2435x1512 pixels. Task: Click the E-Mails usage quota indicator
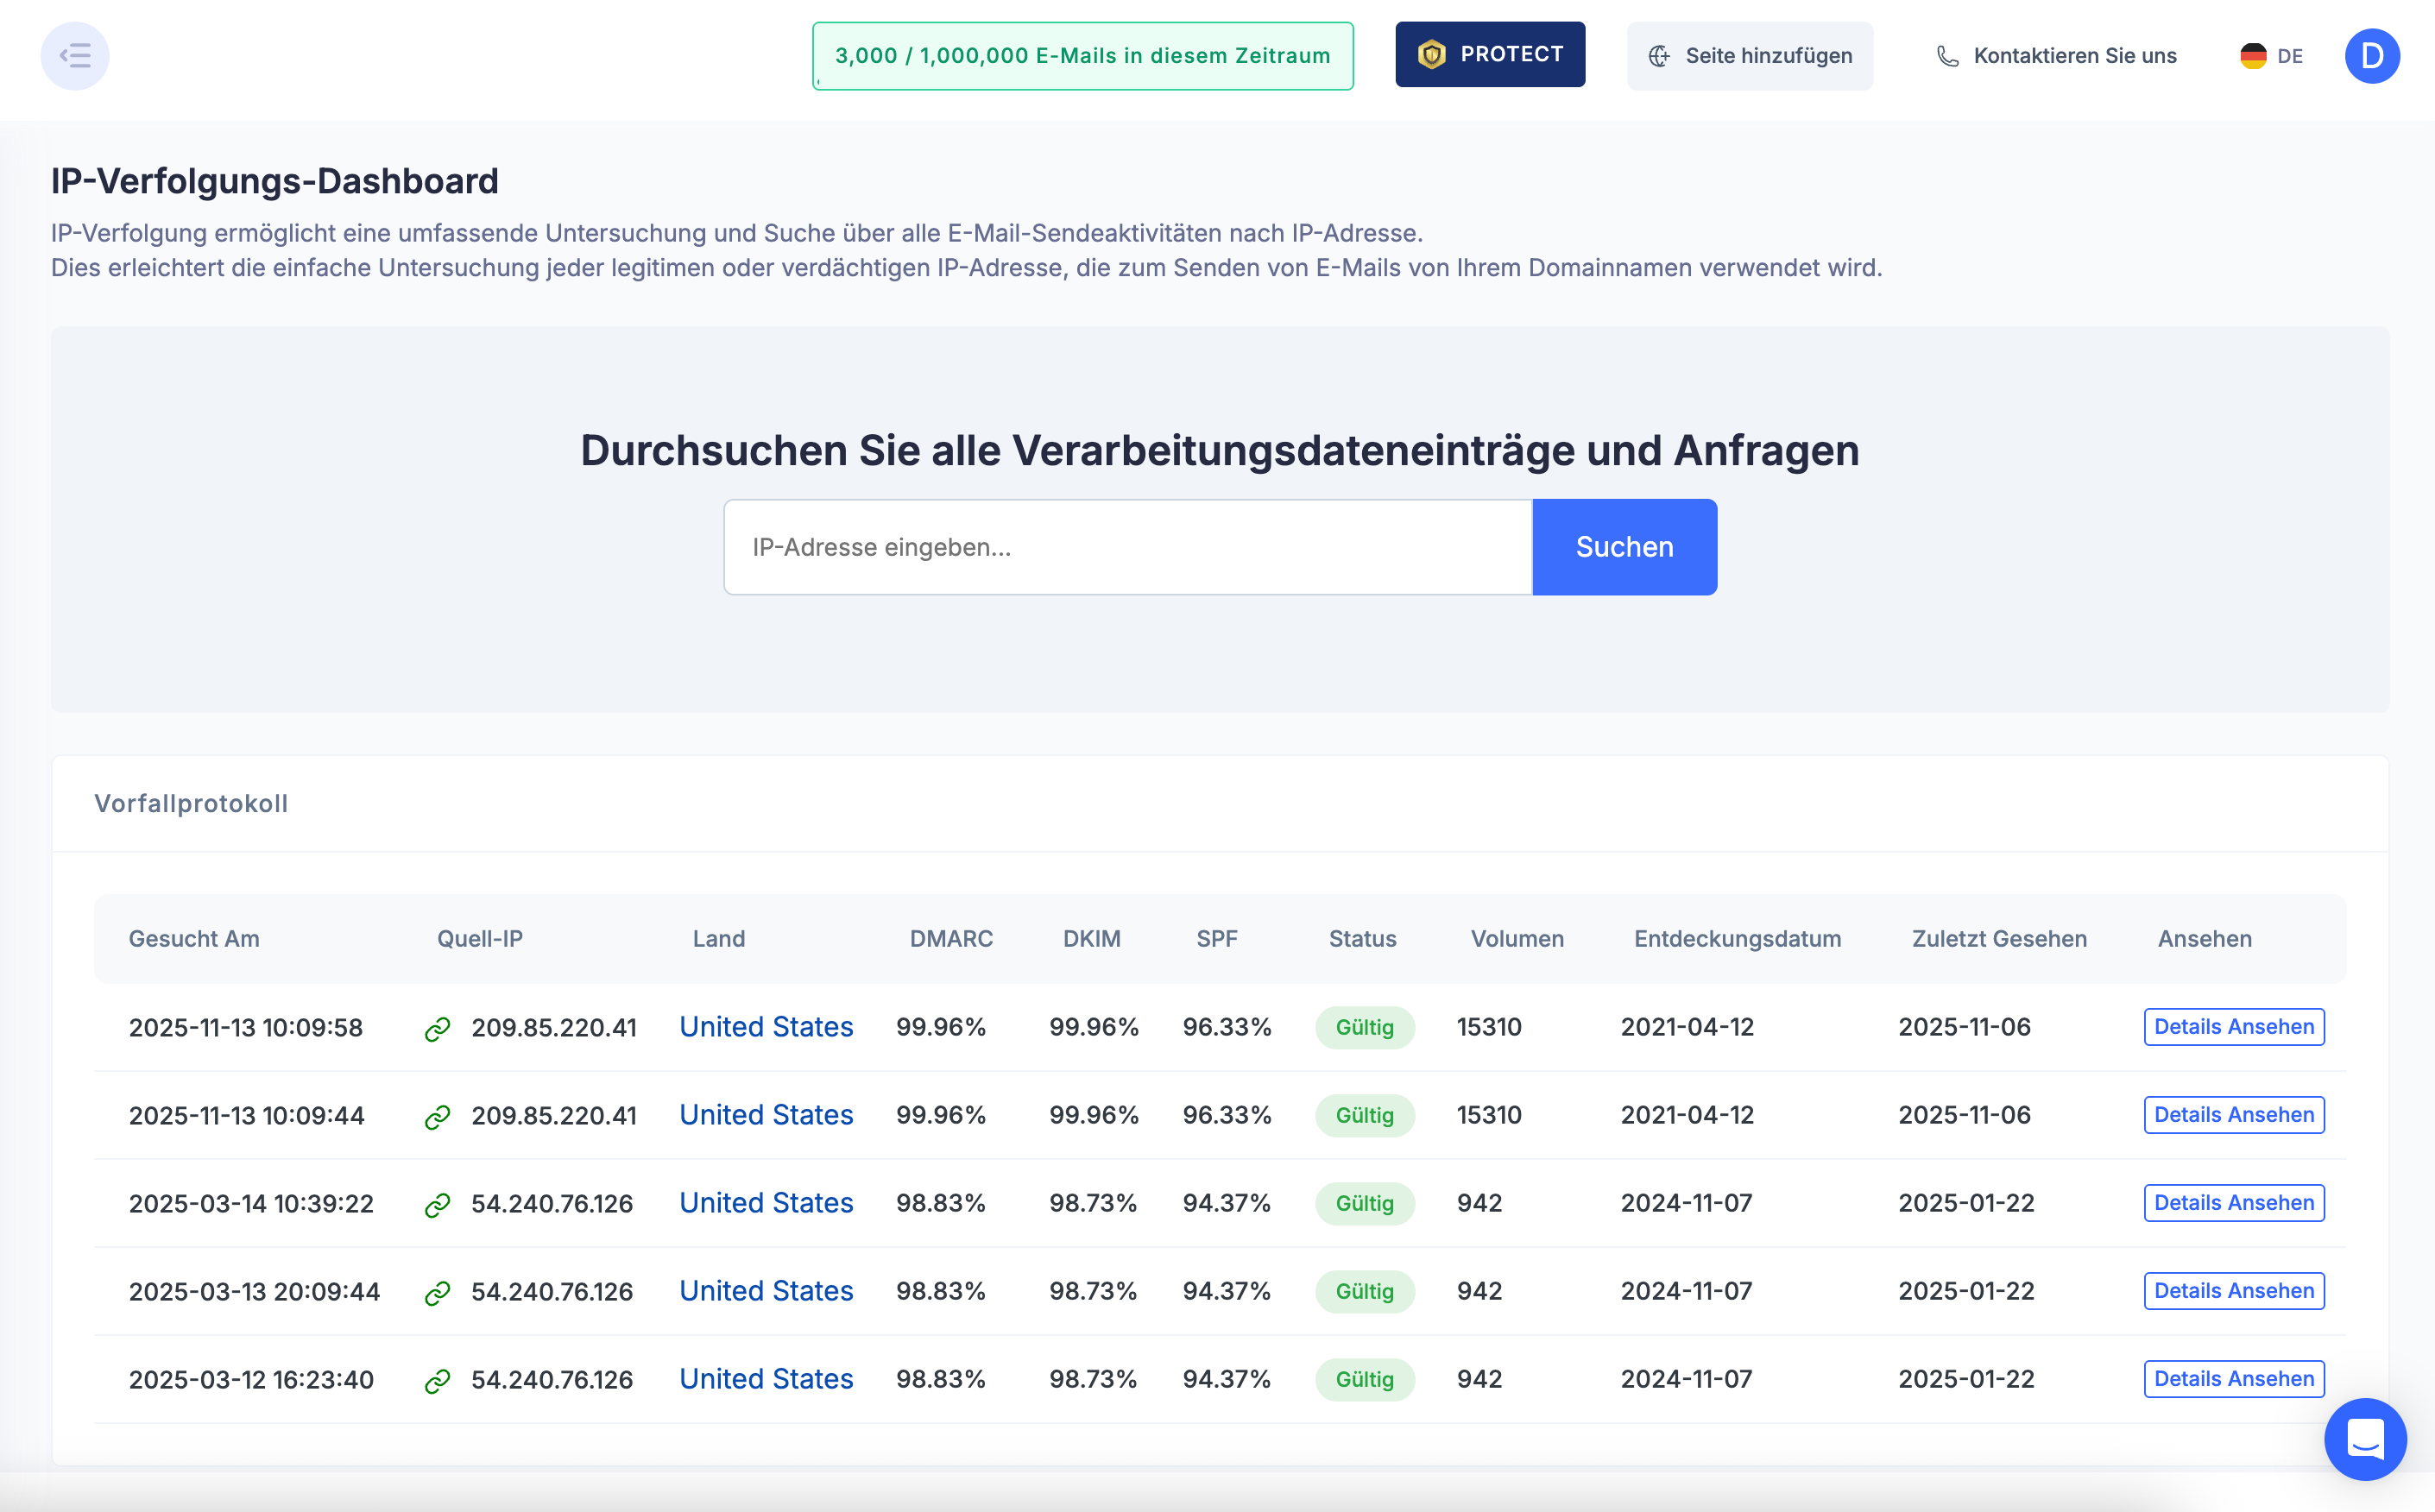(1082, 56)
